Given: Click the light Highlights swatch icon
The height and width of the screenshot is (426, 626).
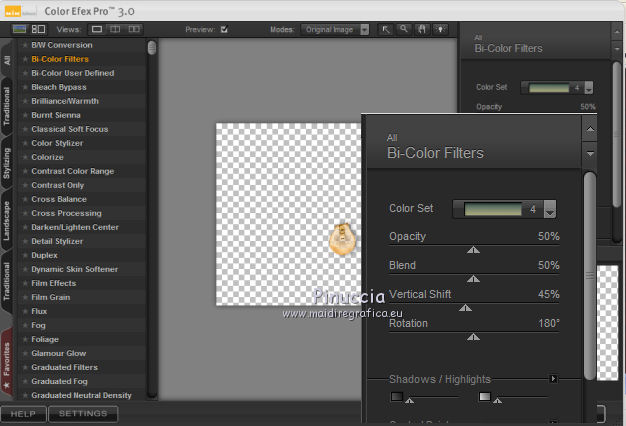Looking at the screenshot, I should 484,396.
